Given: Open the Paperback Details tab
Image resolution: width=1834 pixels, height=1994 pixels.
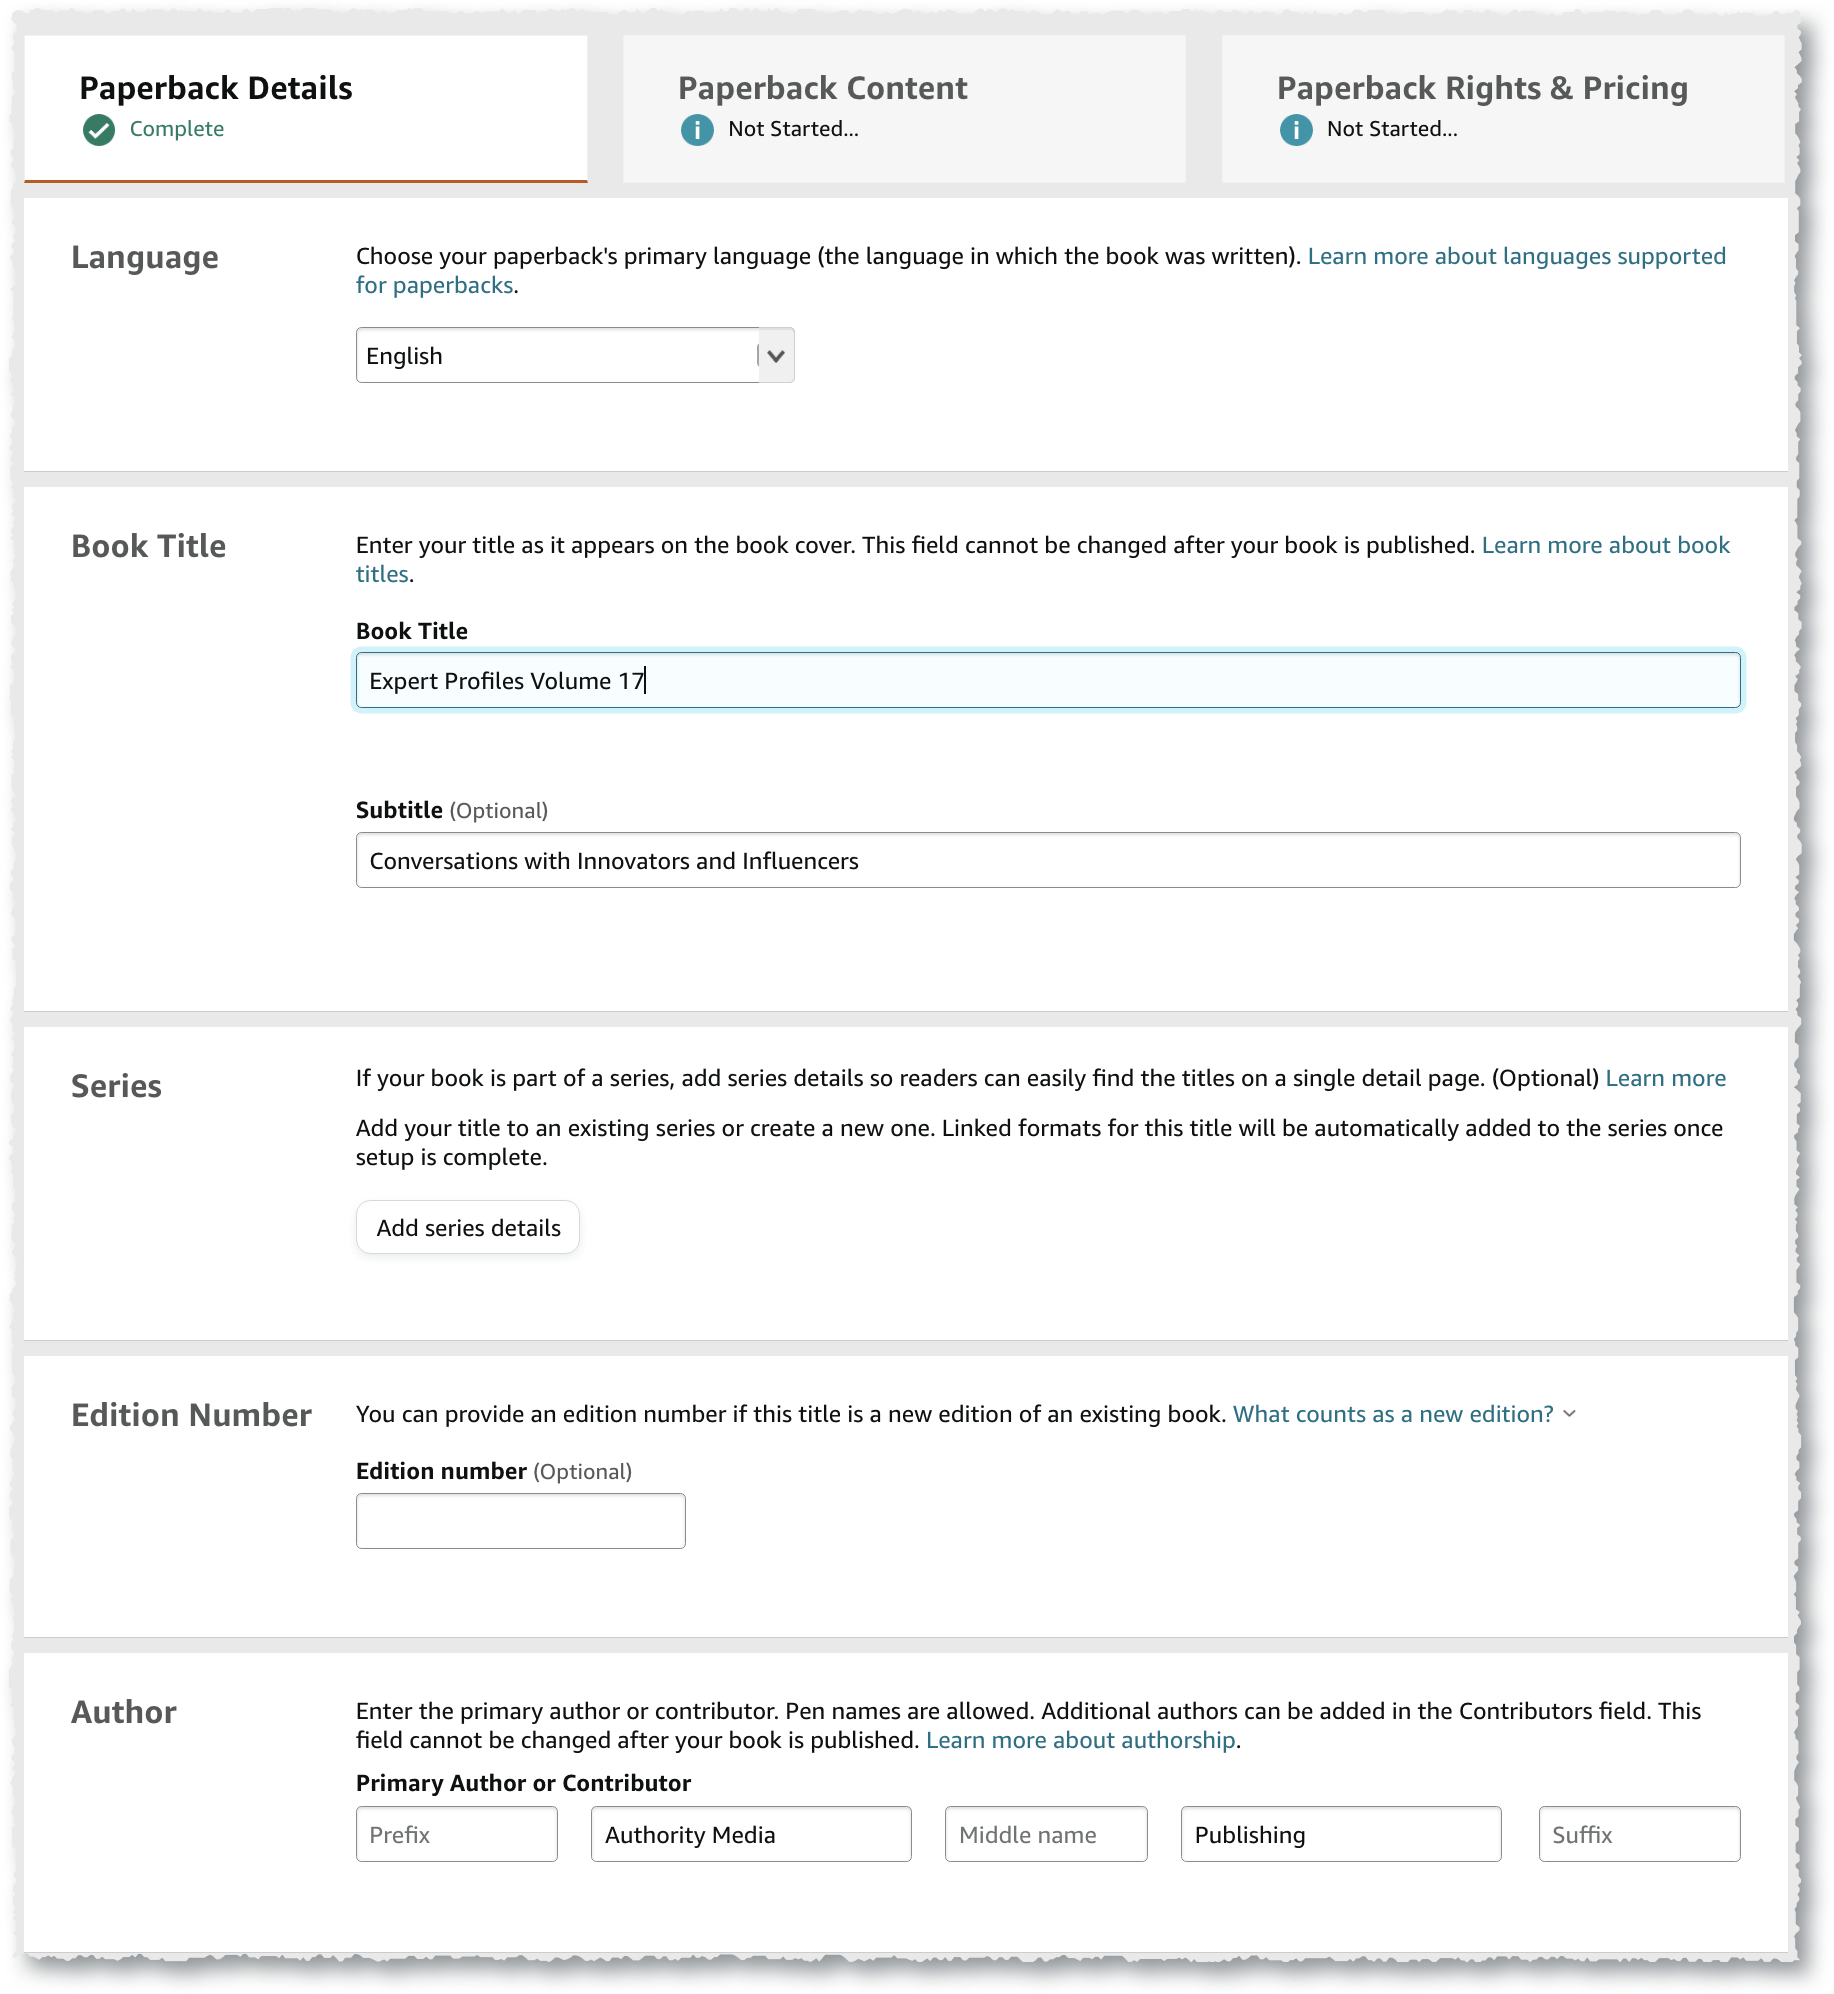Looking at the screenshot, I should pos(306,109).
